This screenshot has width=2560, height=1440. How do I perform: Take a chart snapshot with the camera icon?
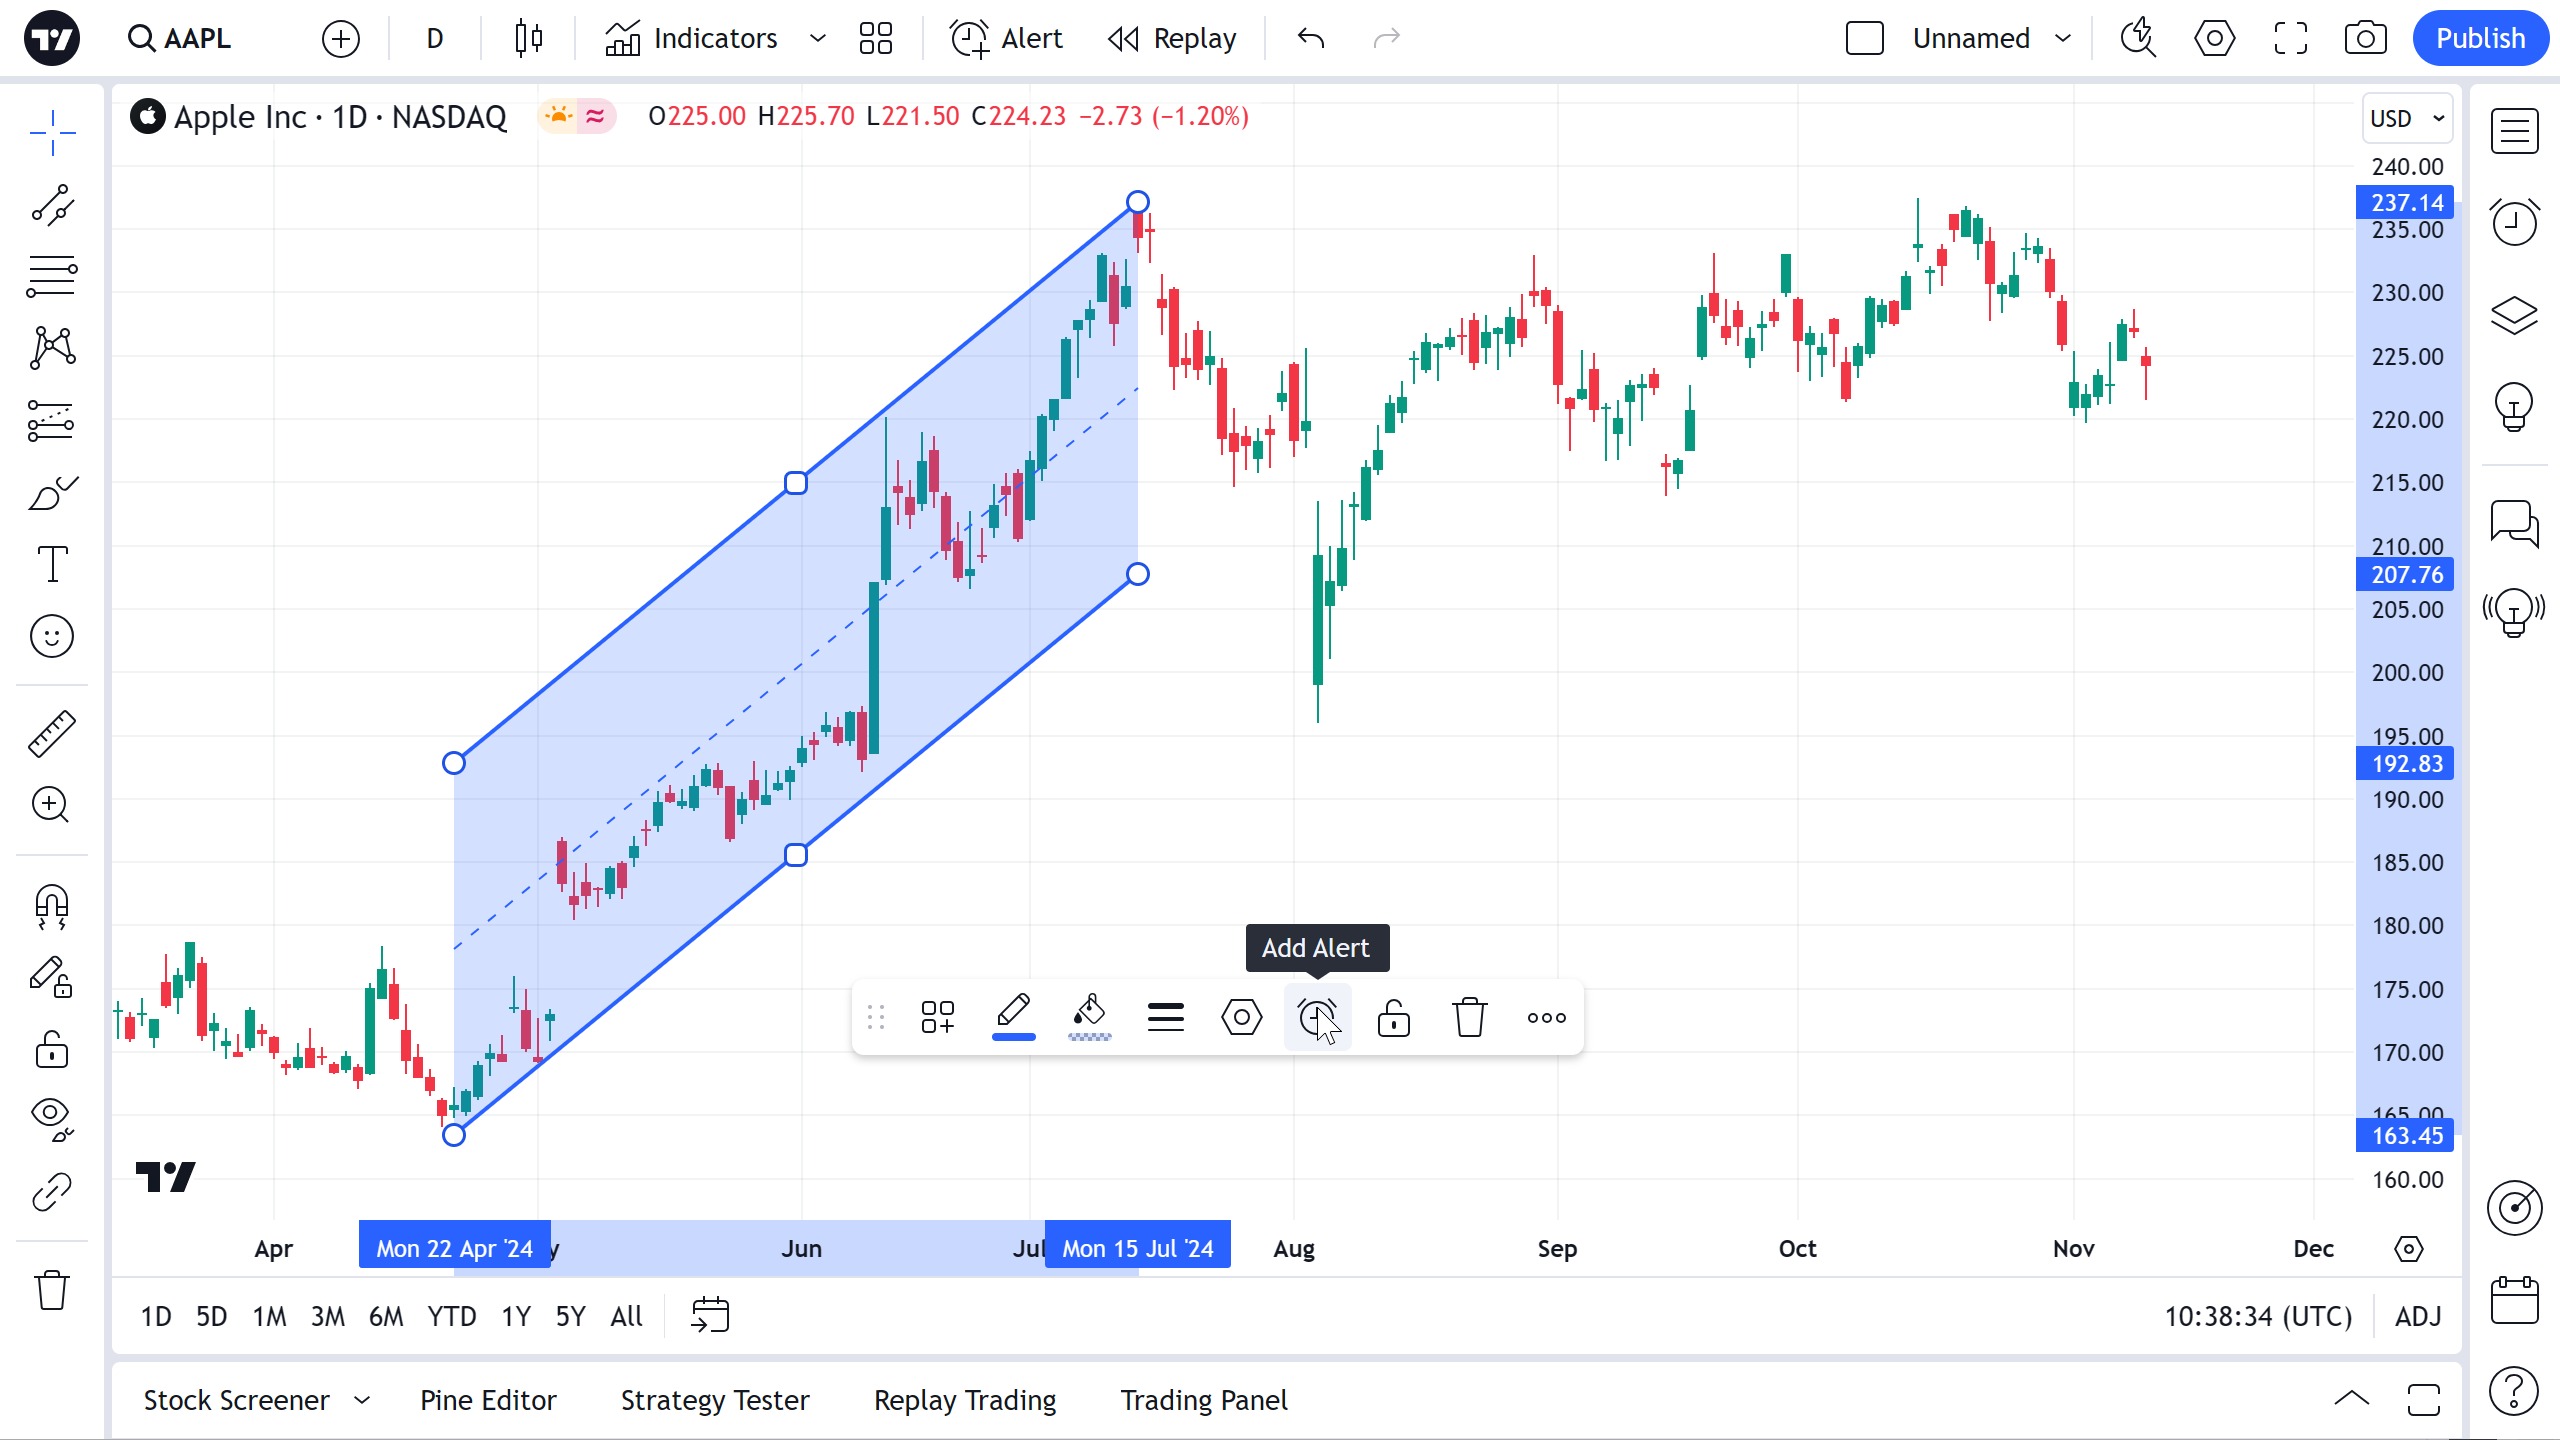tap(2365, 39)
